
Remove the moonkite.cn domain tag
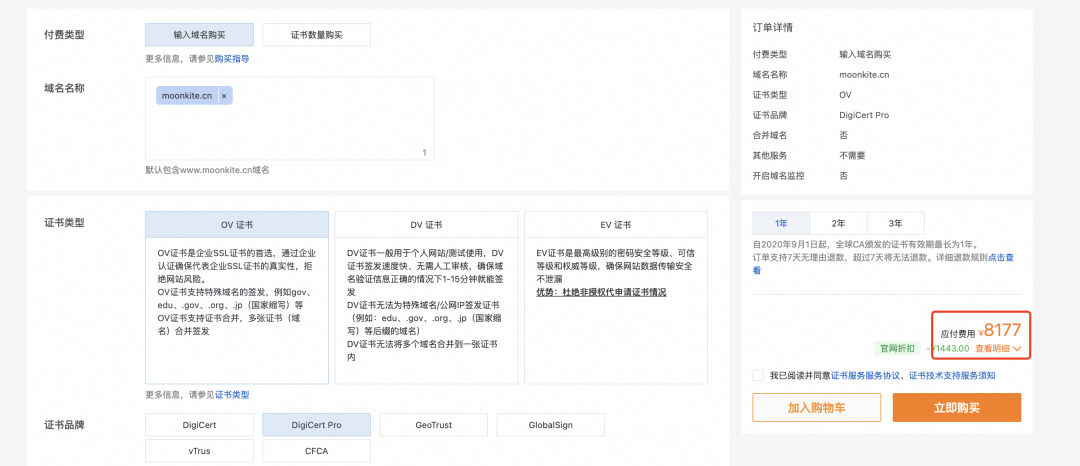(x=224, y=96)
